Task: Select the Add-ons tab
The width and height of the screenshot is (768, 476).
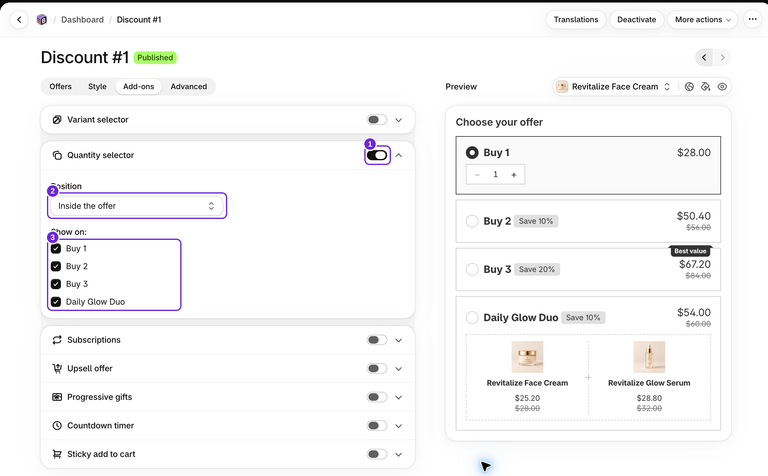Action: [x=139, y=87]
